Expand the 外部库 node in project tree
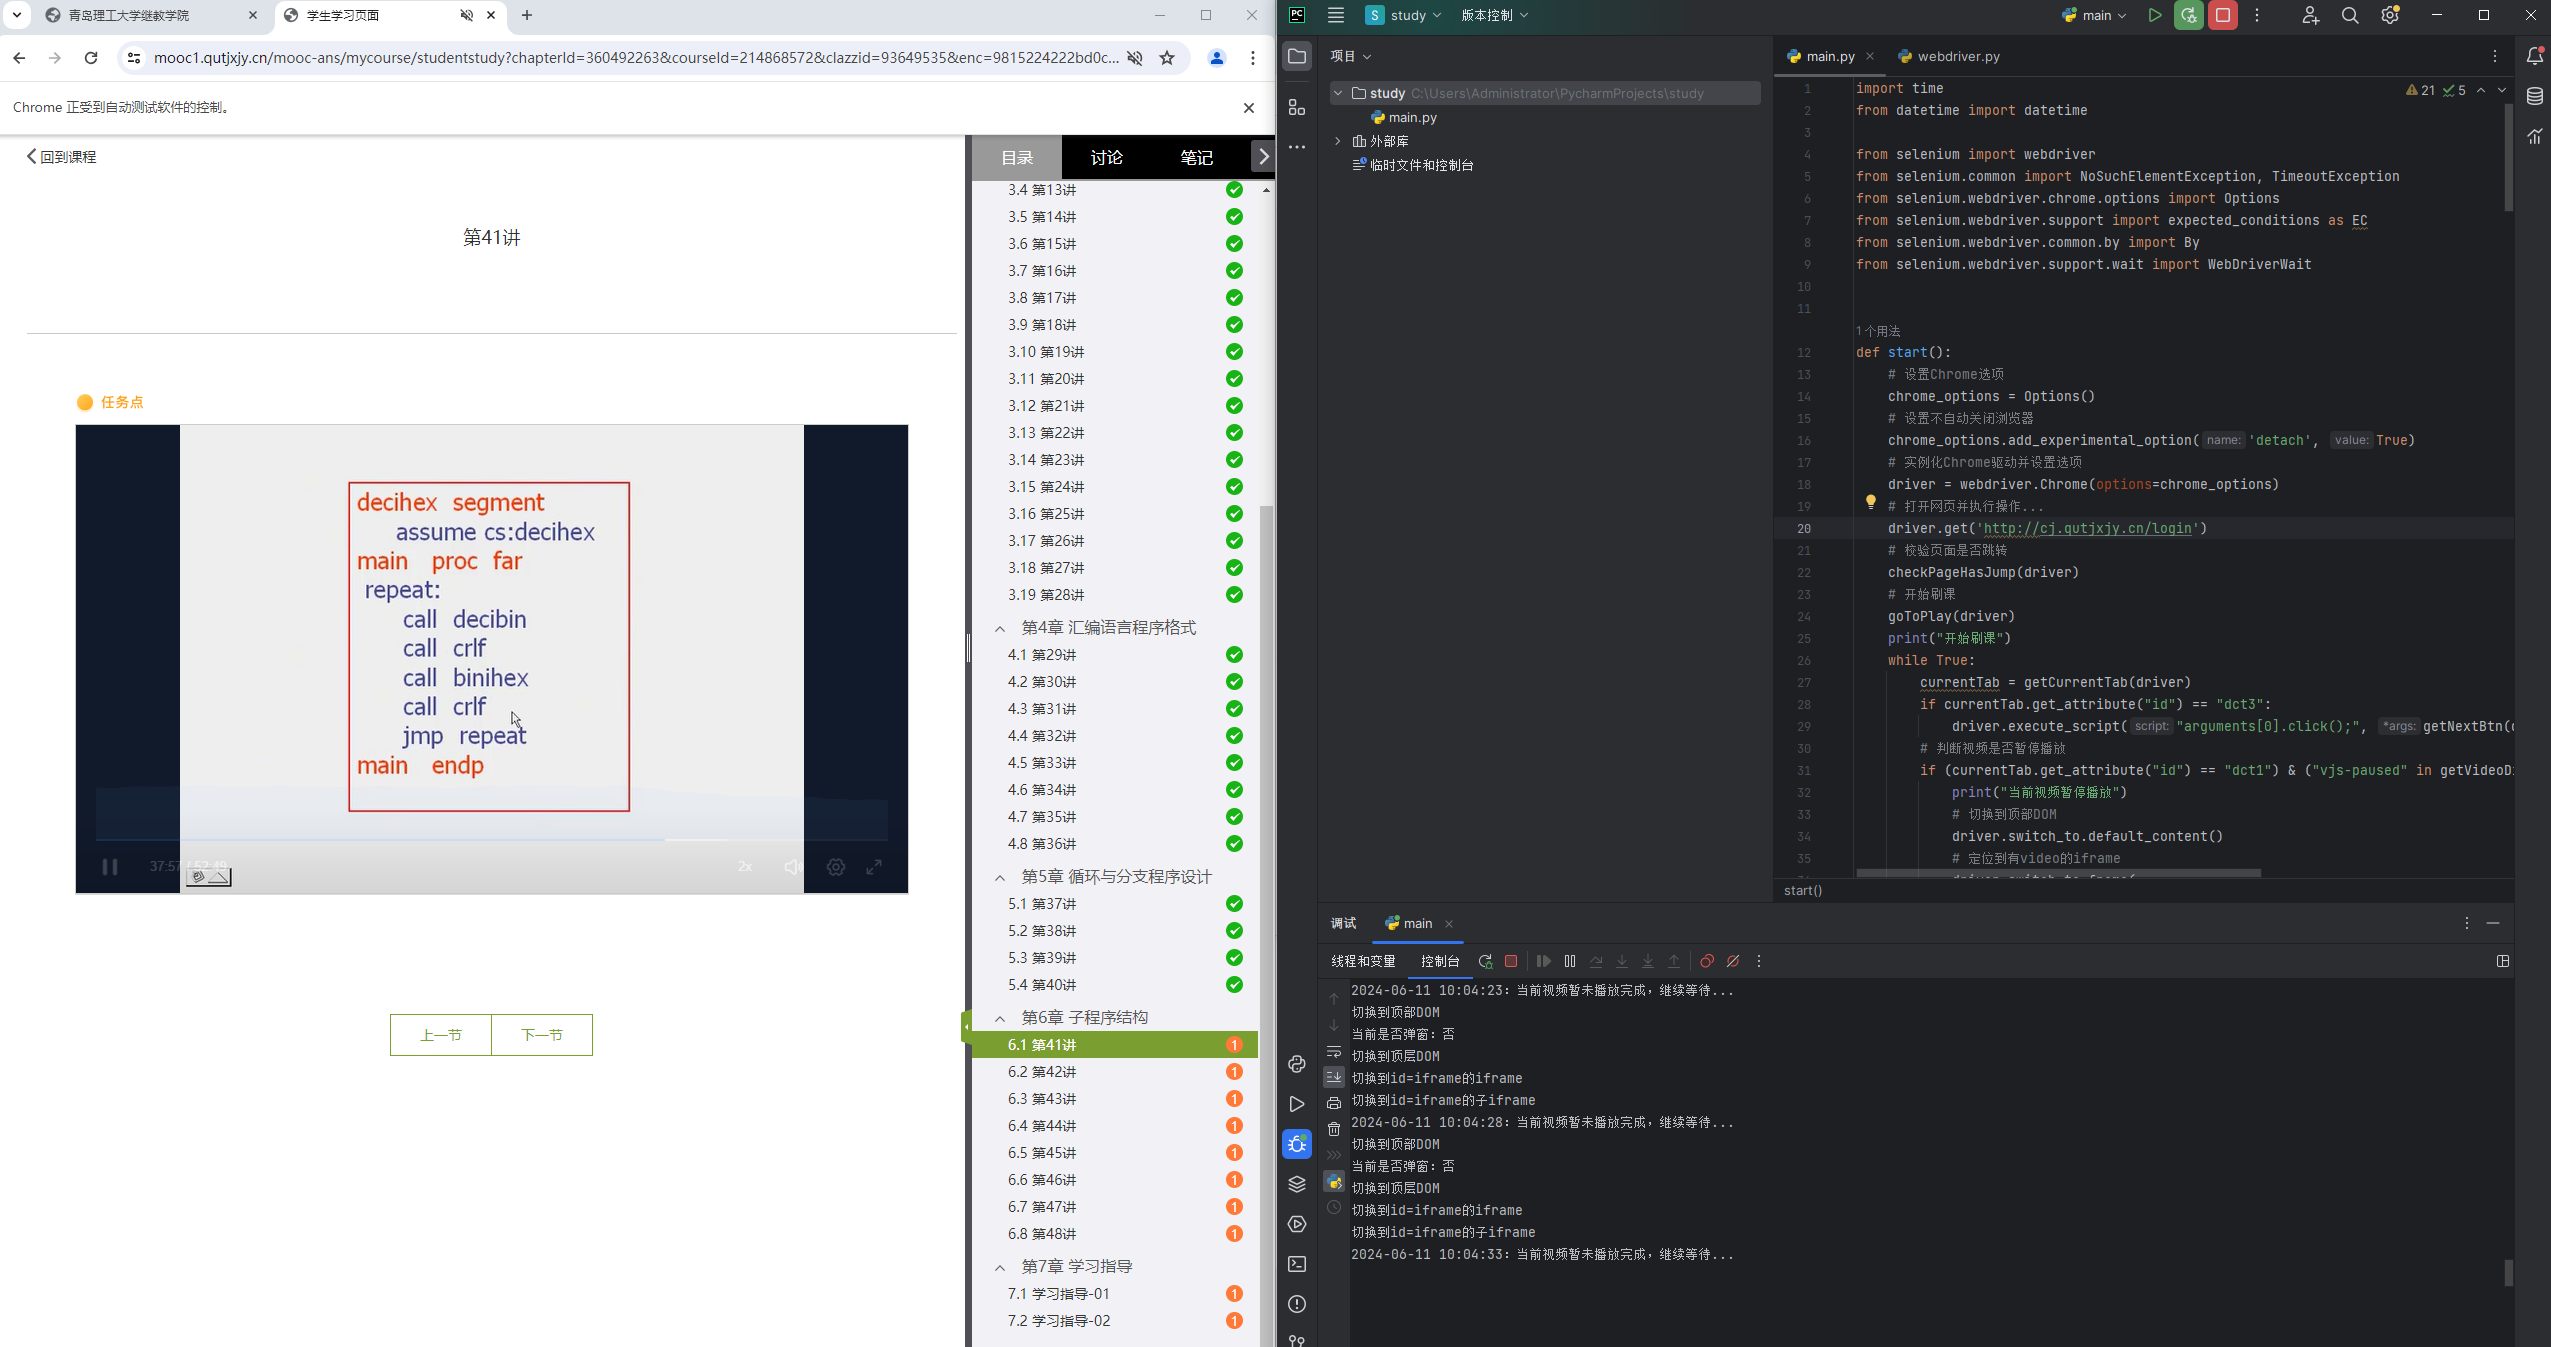This screenshot has height=1347, width=2551. point(1338,141)
